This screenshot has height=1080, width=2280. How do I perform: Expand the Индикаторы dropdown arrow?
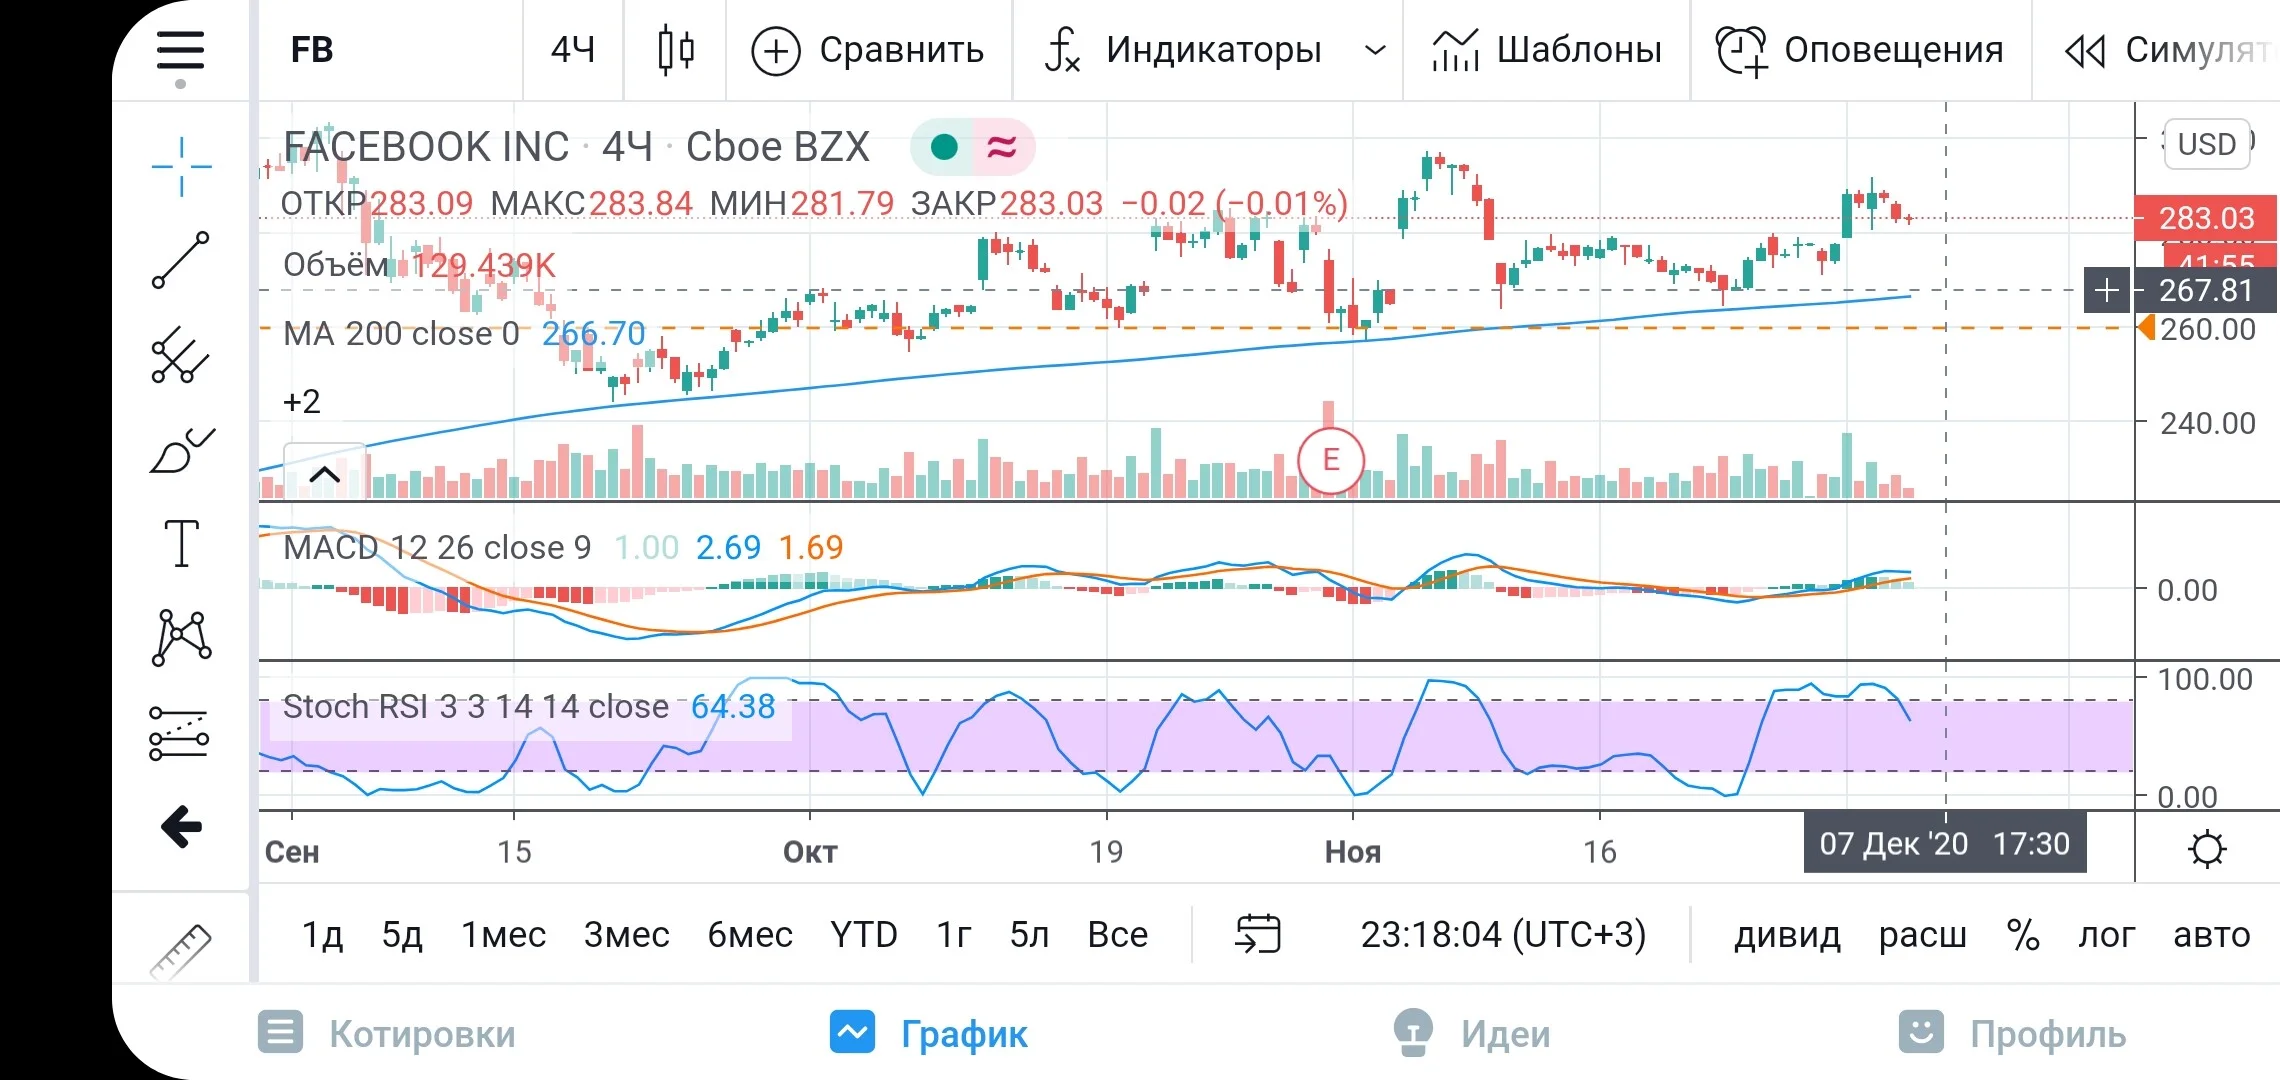1376,50
